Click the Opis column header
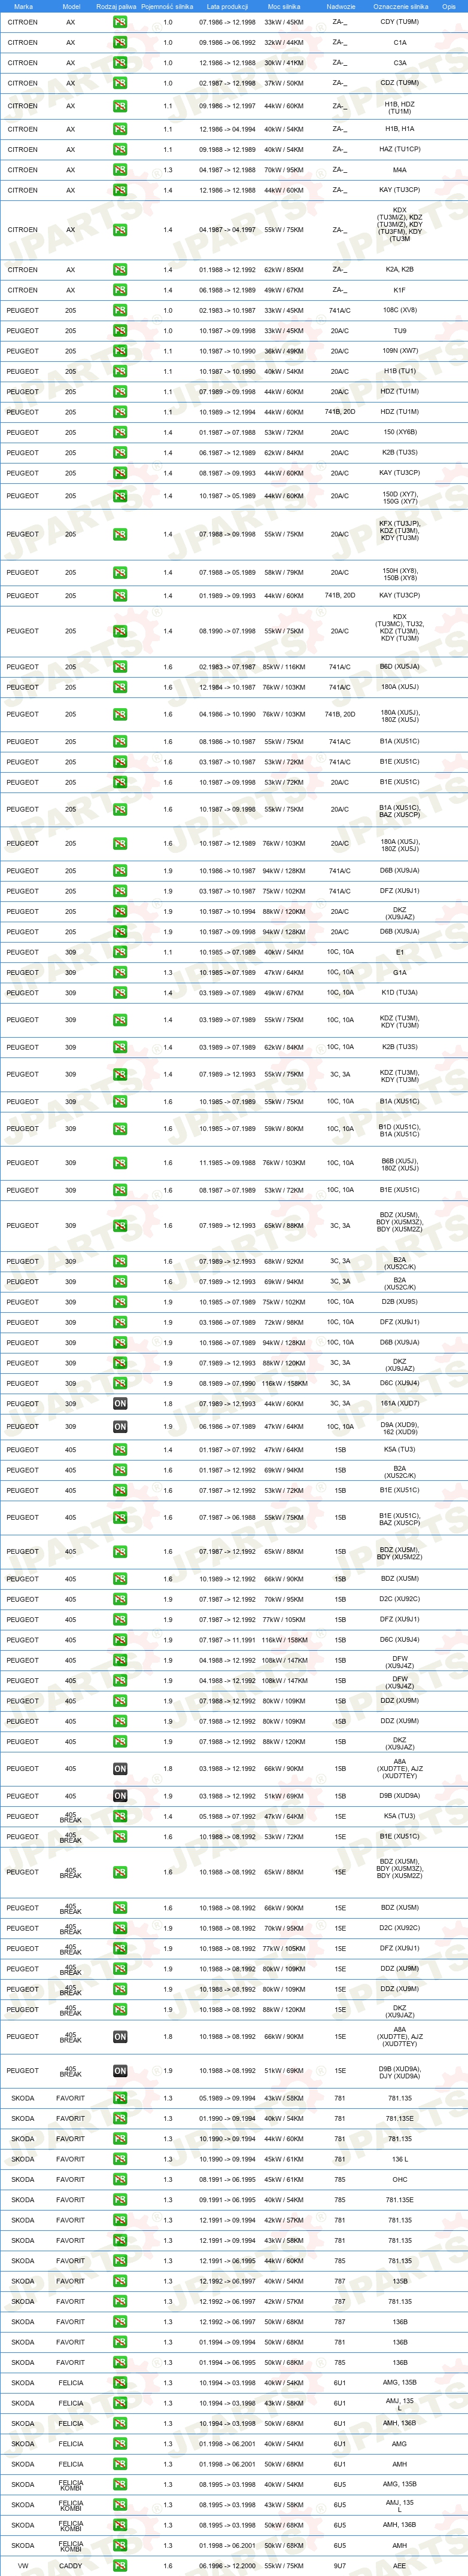The width and height of the screenshot is (468, 2576). coord(449,6)
